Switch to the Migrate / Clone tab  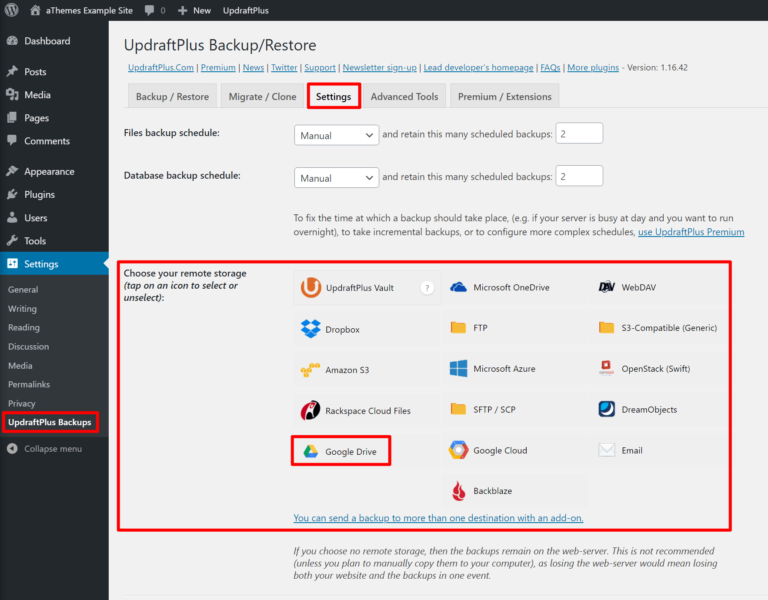tap(262, 96)
